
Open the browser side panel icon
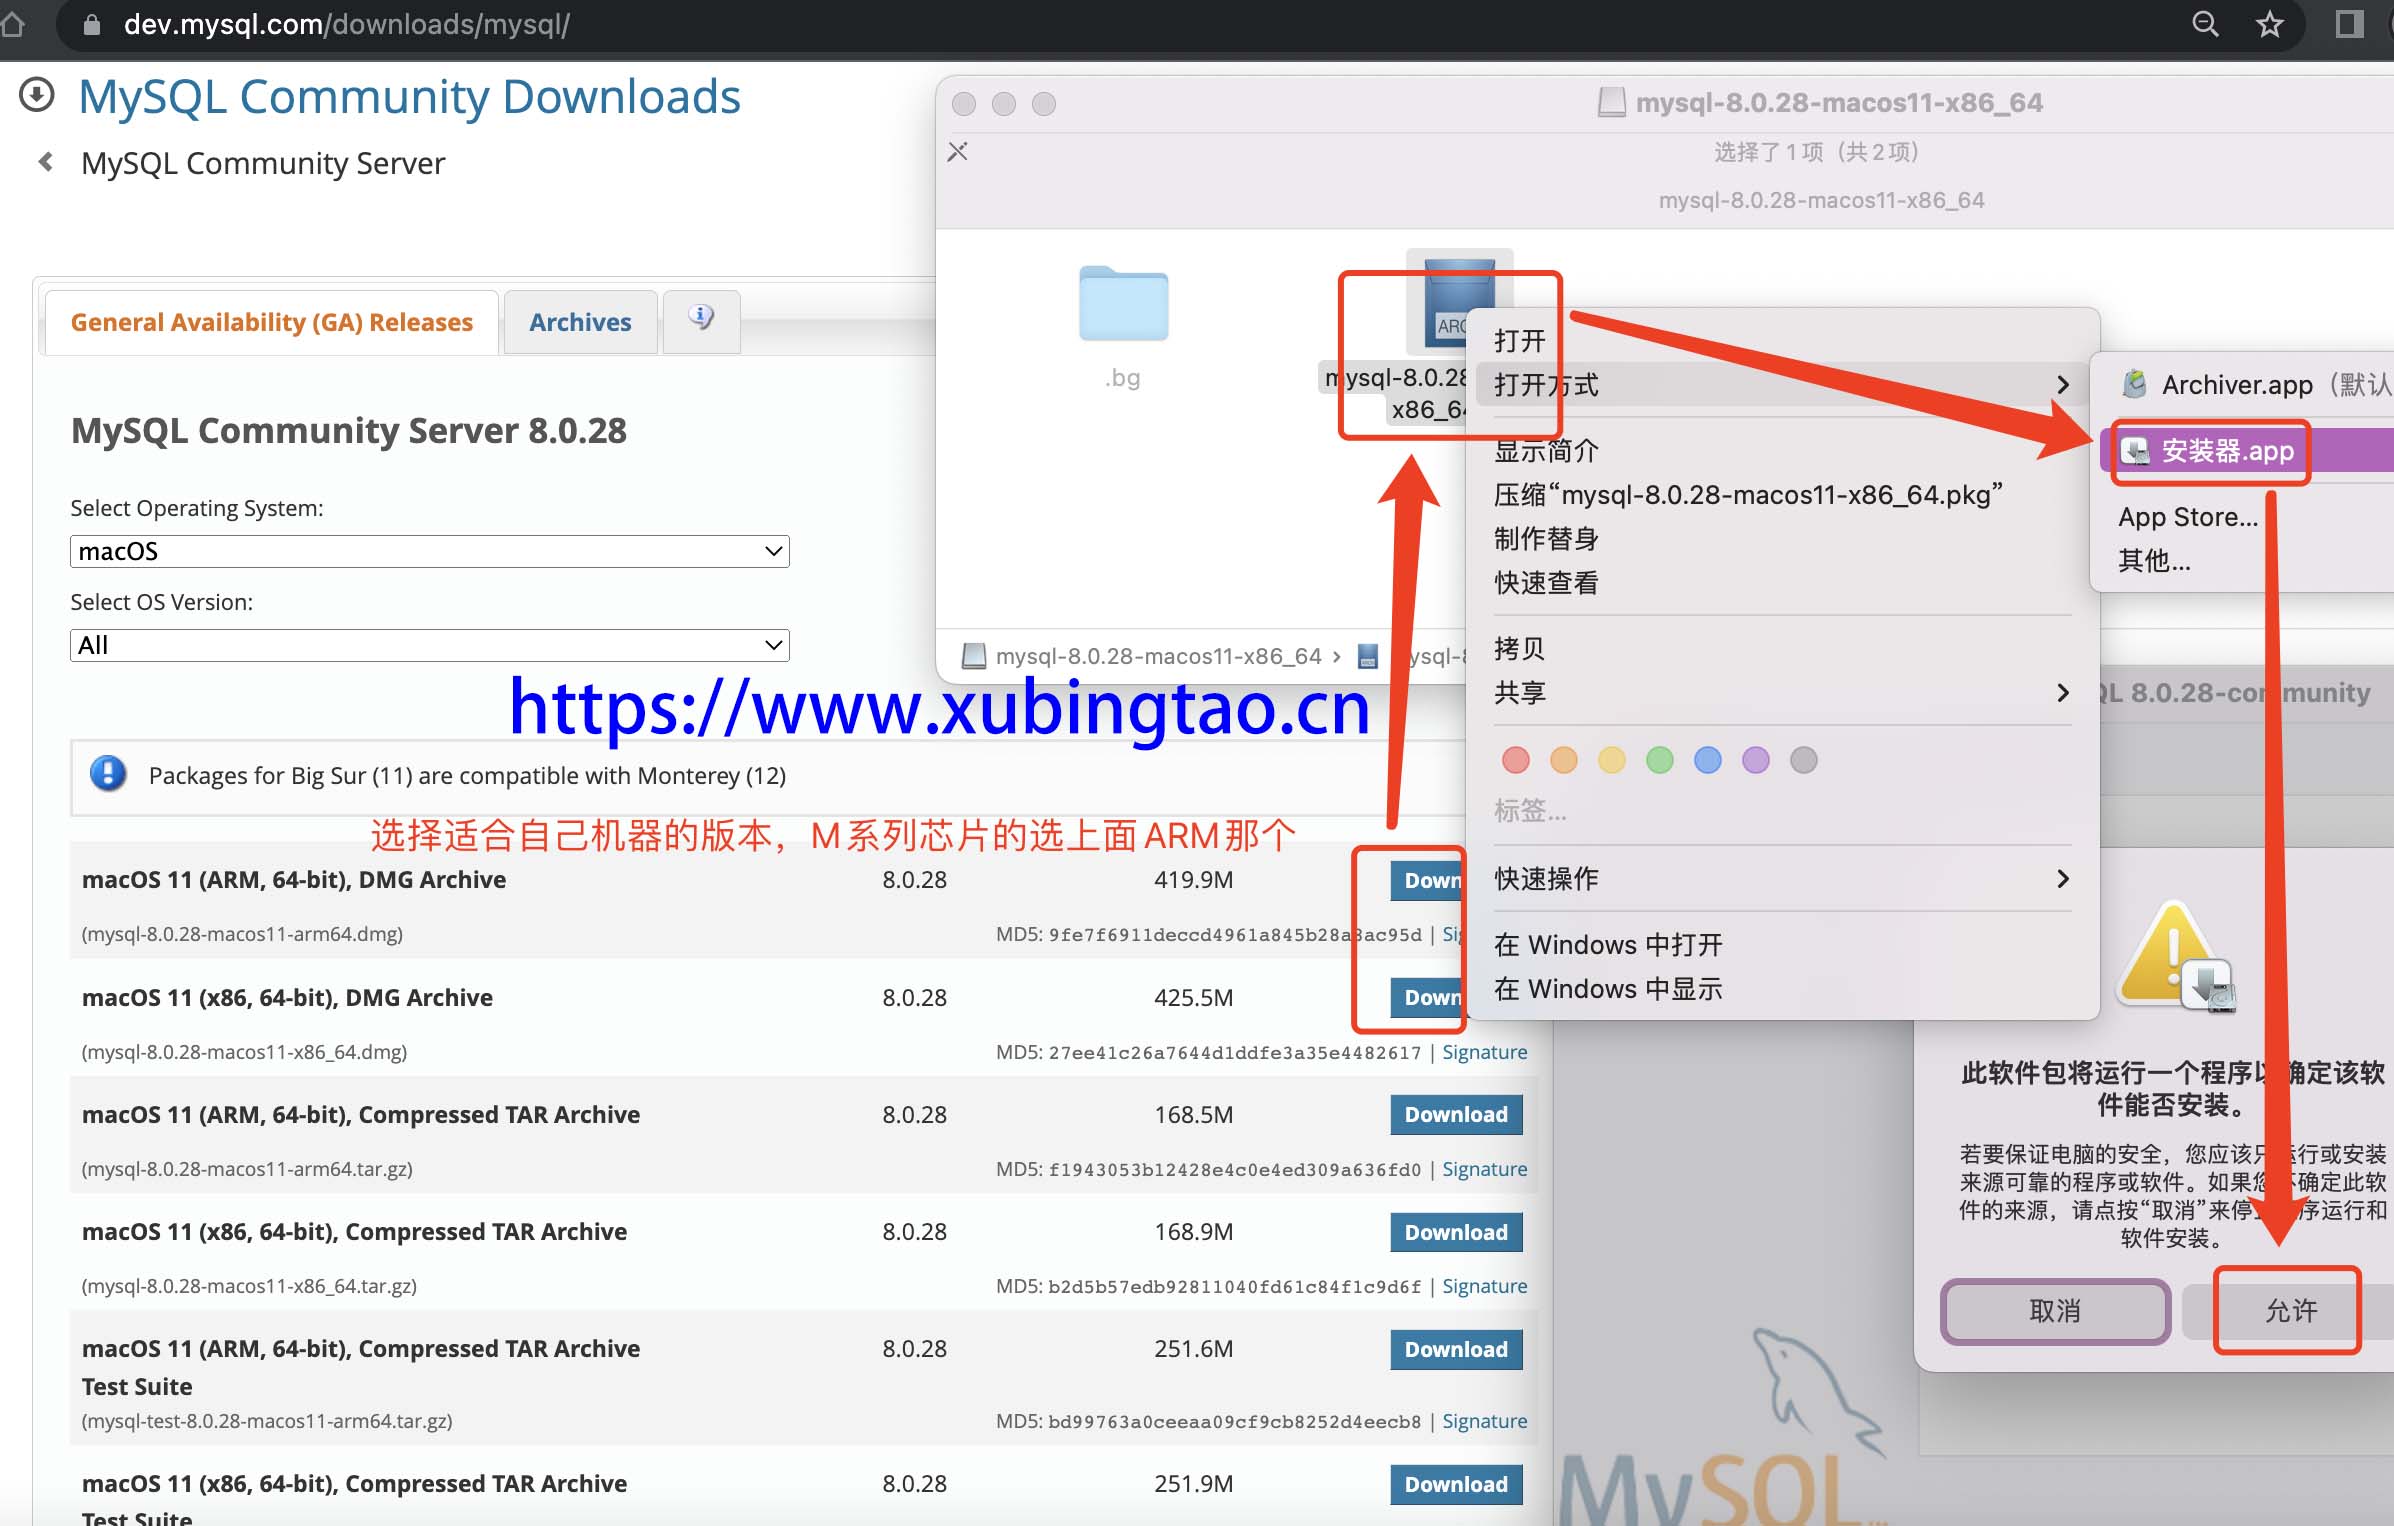point(2349,24)
